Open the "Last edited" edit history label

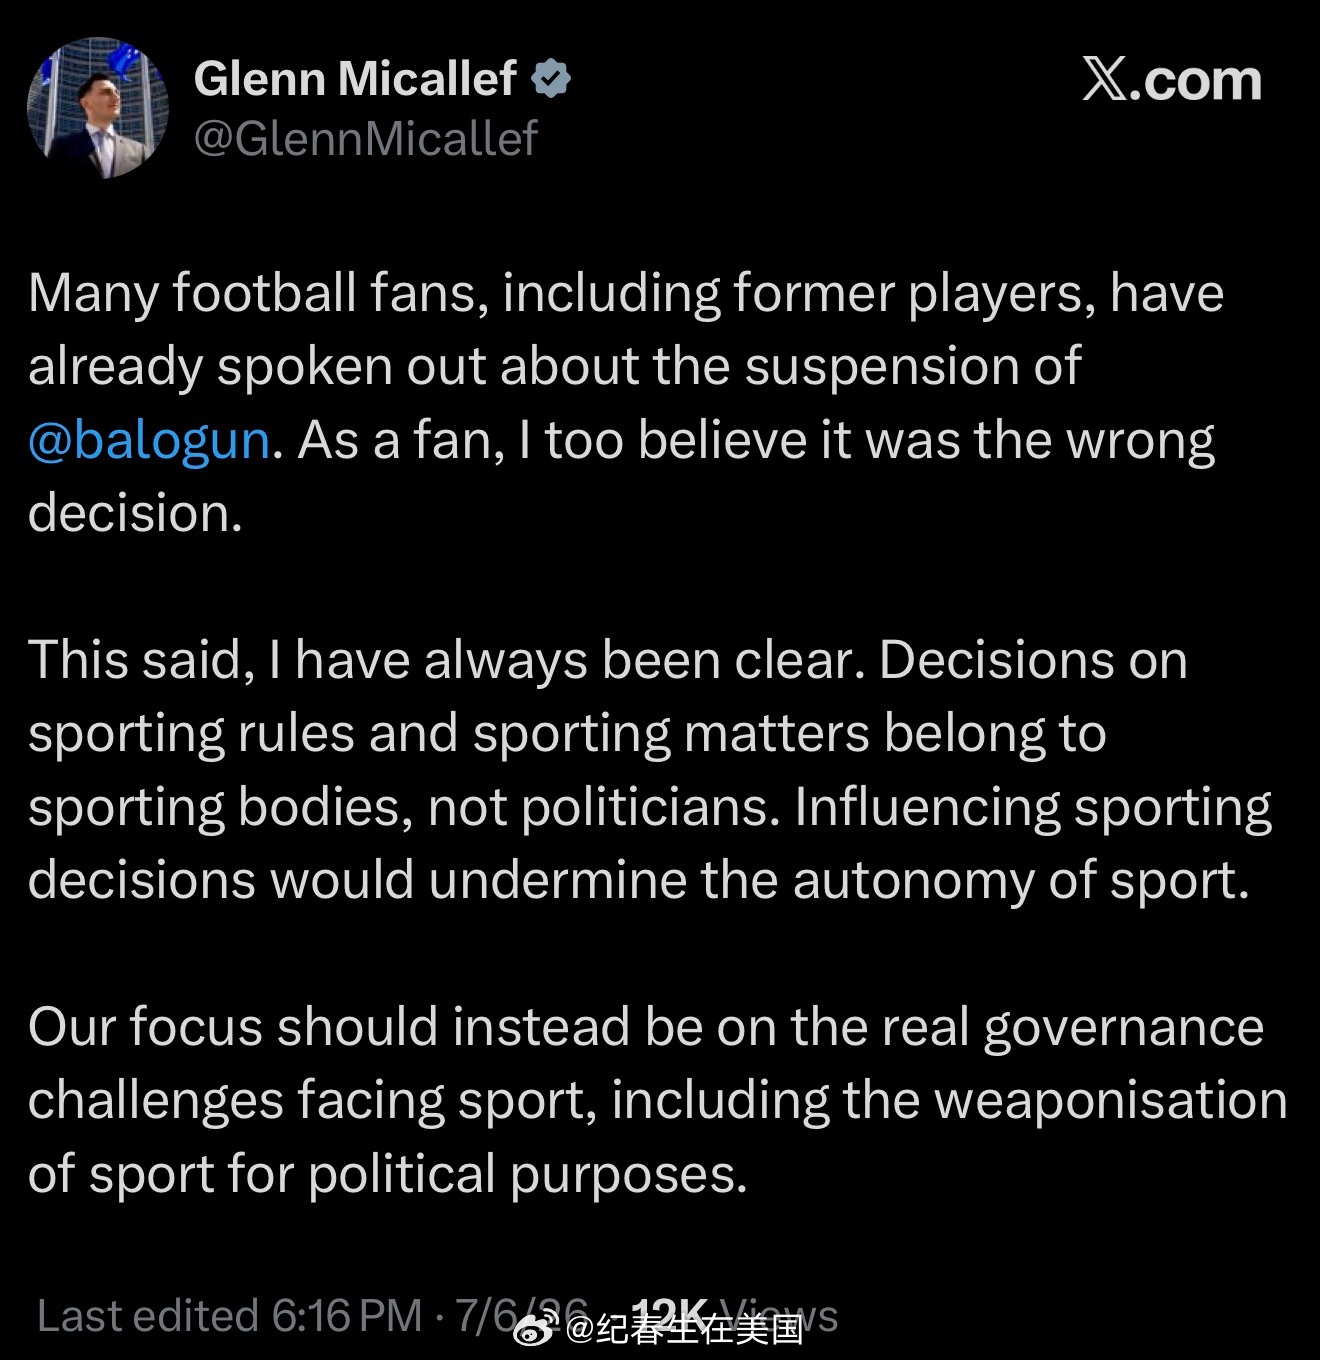tap(148, 1315)
